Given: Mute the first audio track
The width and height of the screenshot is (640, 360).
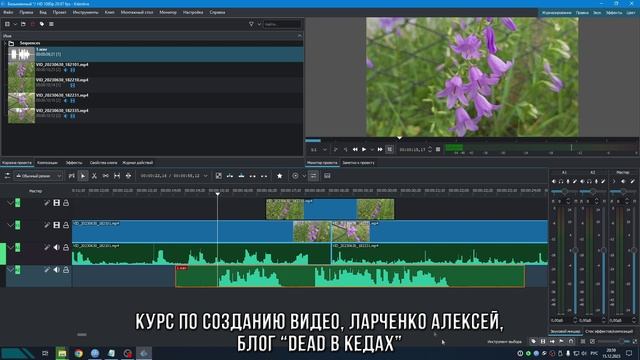Looking at the screenshot, I should tap(56, 247).
